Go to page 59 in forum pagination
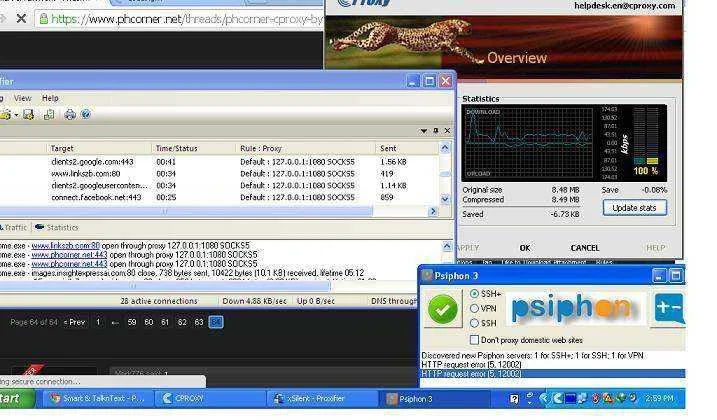The height and width of the screenshot is (420, 717). (132, 322)
